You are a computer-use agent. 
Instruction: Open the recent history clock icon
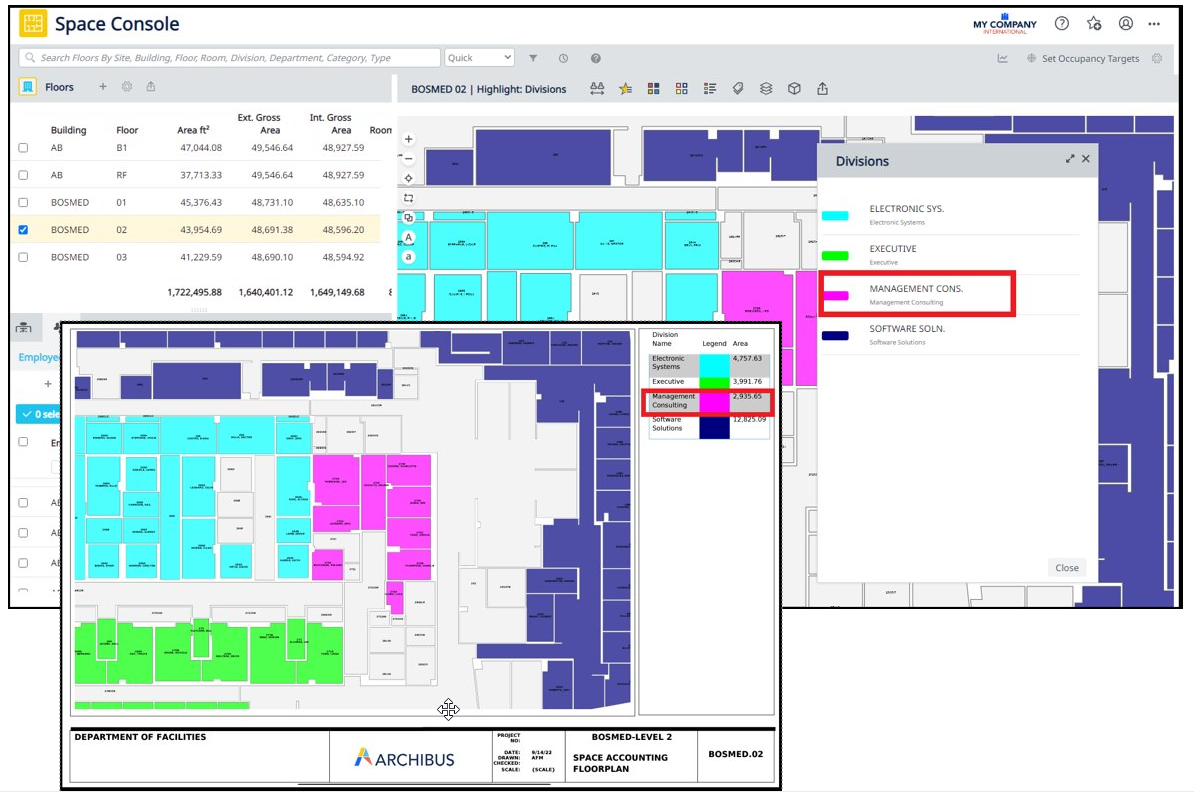click(564, 58)
